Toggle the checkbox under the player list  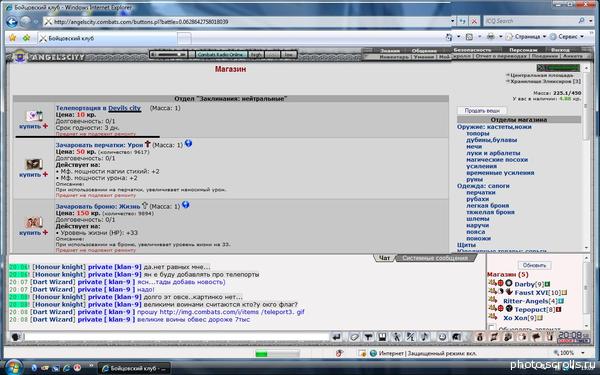[492, 328]
